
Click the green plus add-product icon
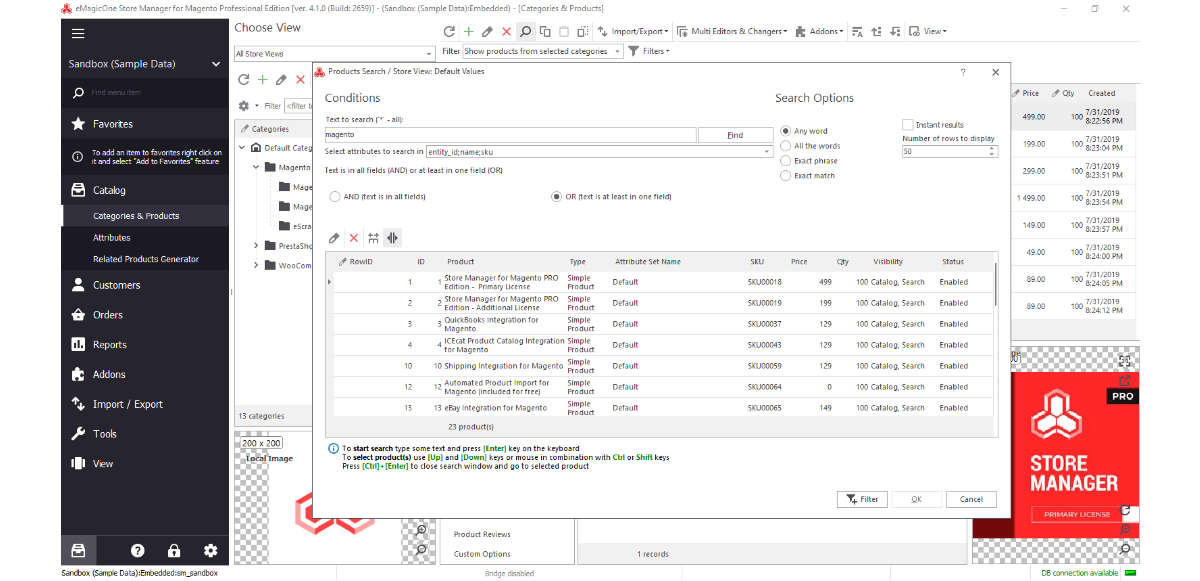coord(468,32)
